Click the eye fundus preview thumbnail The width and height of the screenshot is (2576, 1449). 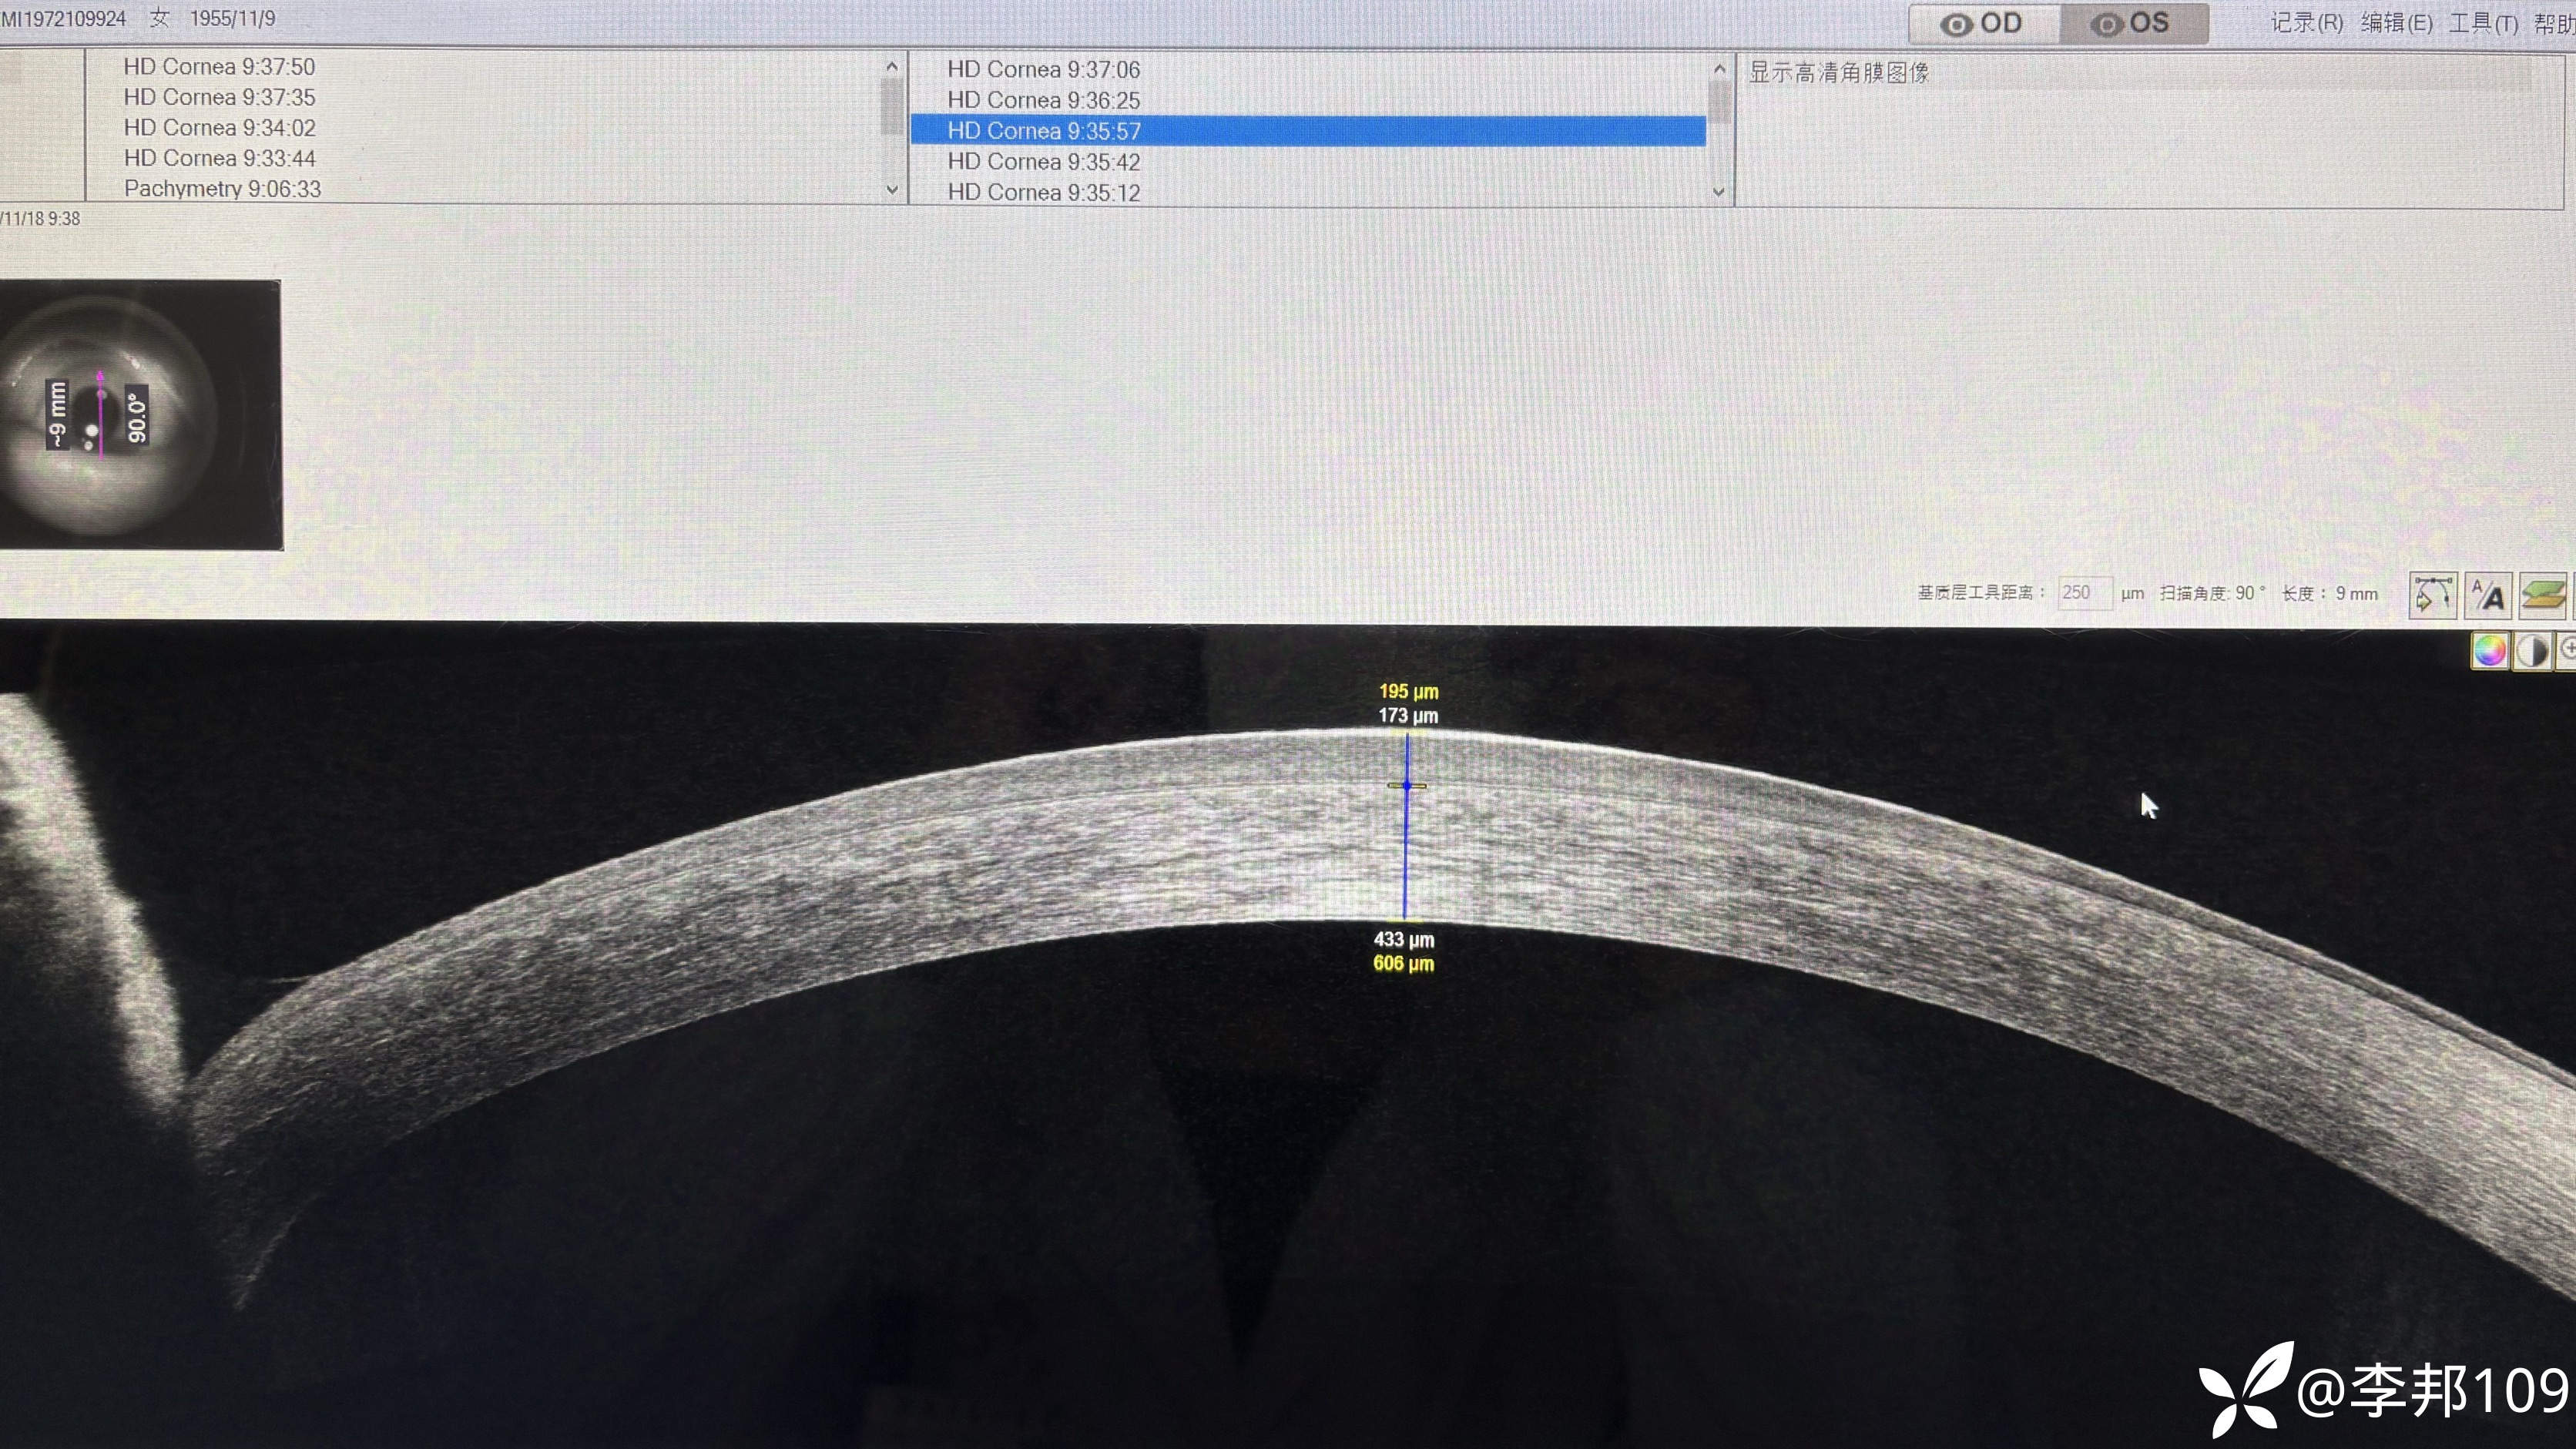[140, 414]
